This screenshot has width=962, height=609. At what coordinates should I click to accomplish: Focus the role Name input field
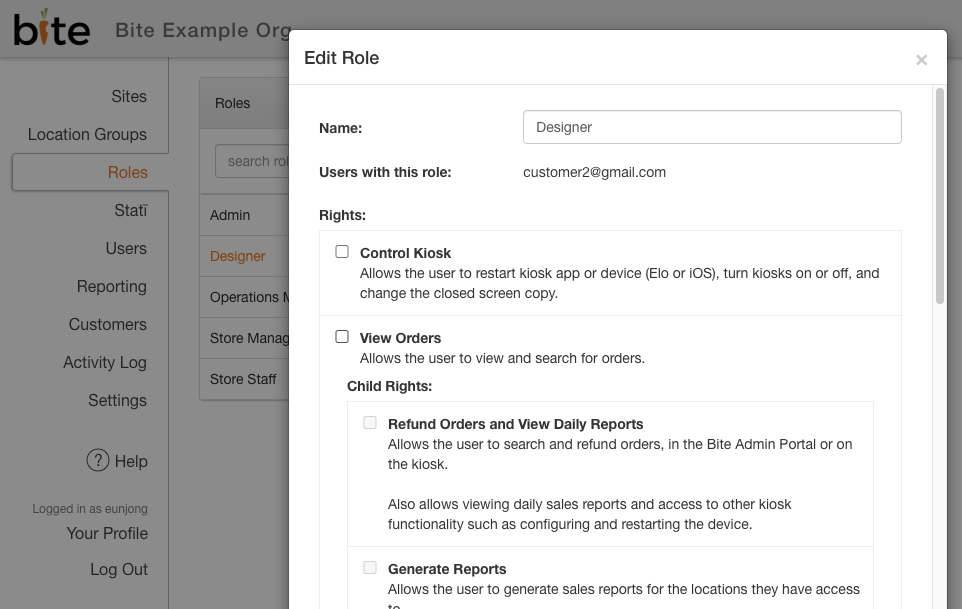712,127
